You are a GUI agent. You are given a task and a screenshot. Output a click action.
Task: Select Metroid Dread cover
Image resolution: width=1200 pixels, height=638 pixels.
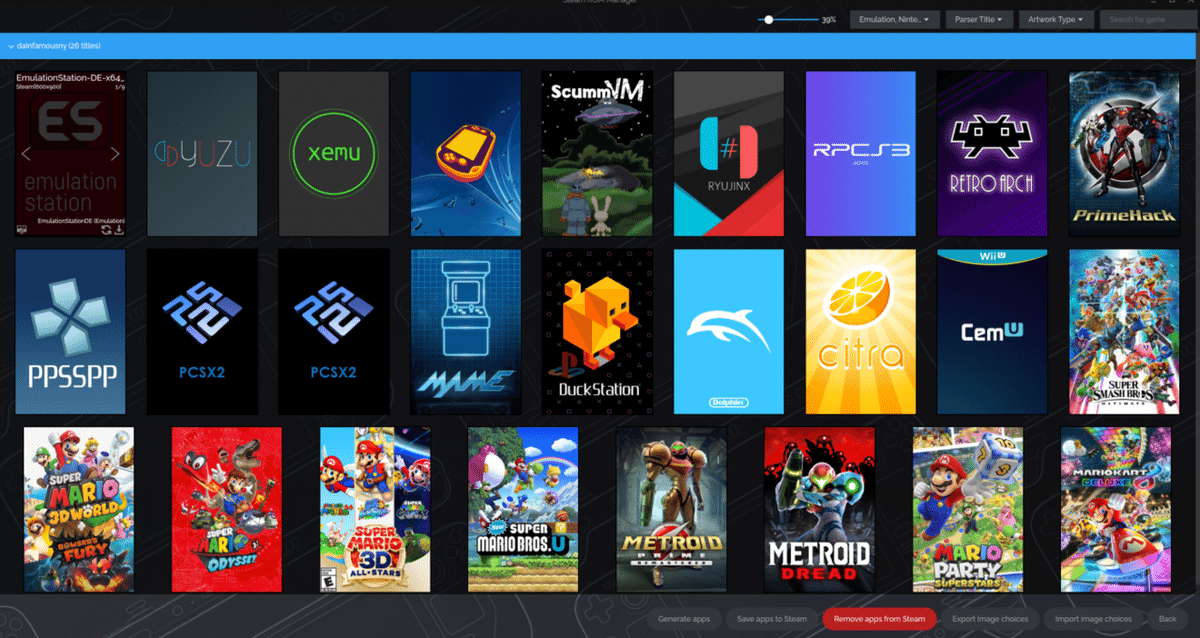pyautogui.click(x=819, y=509)
